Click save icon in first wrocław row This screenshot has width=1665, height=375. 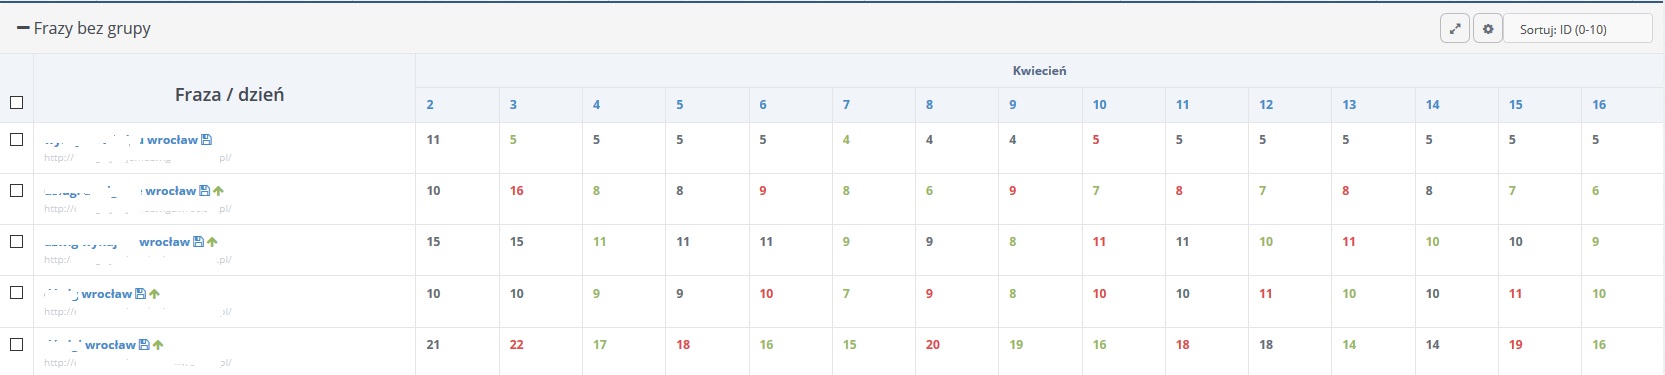(207, 140)
